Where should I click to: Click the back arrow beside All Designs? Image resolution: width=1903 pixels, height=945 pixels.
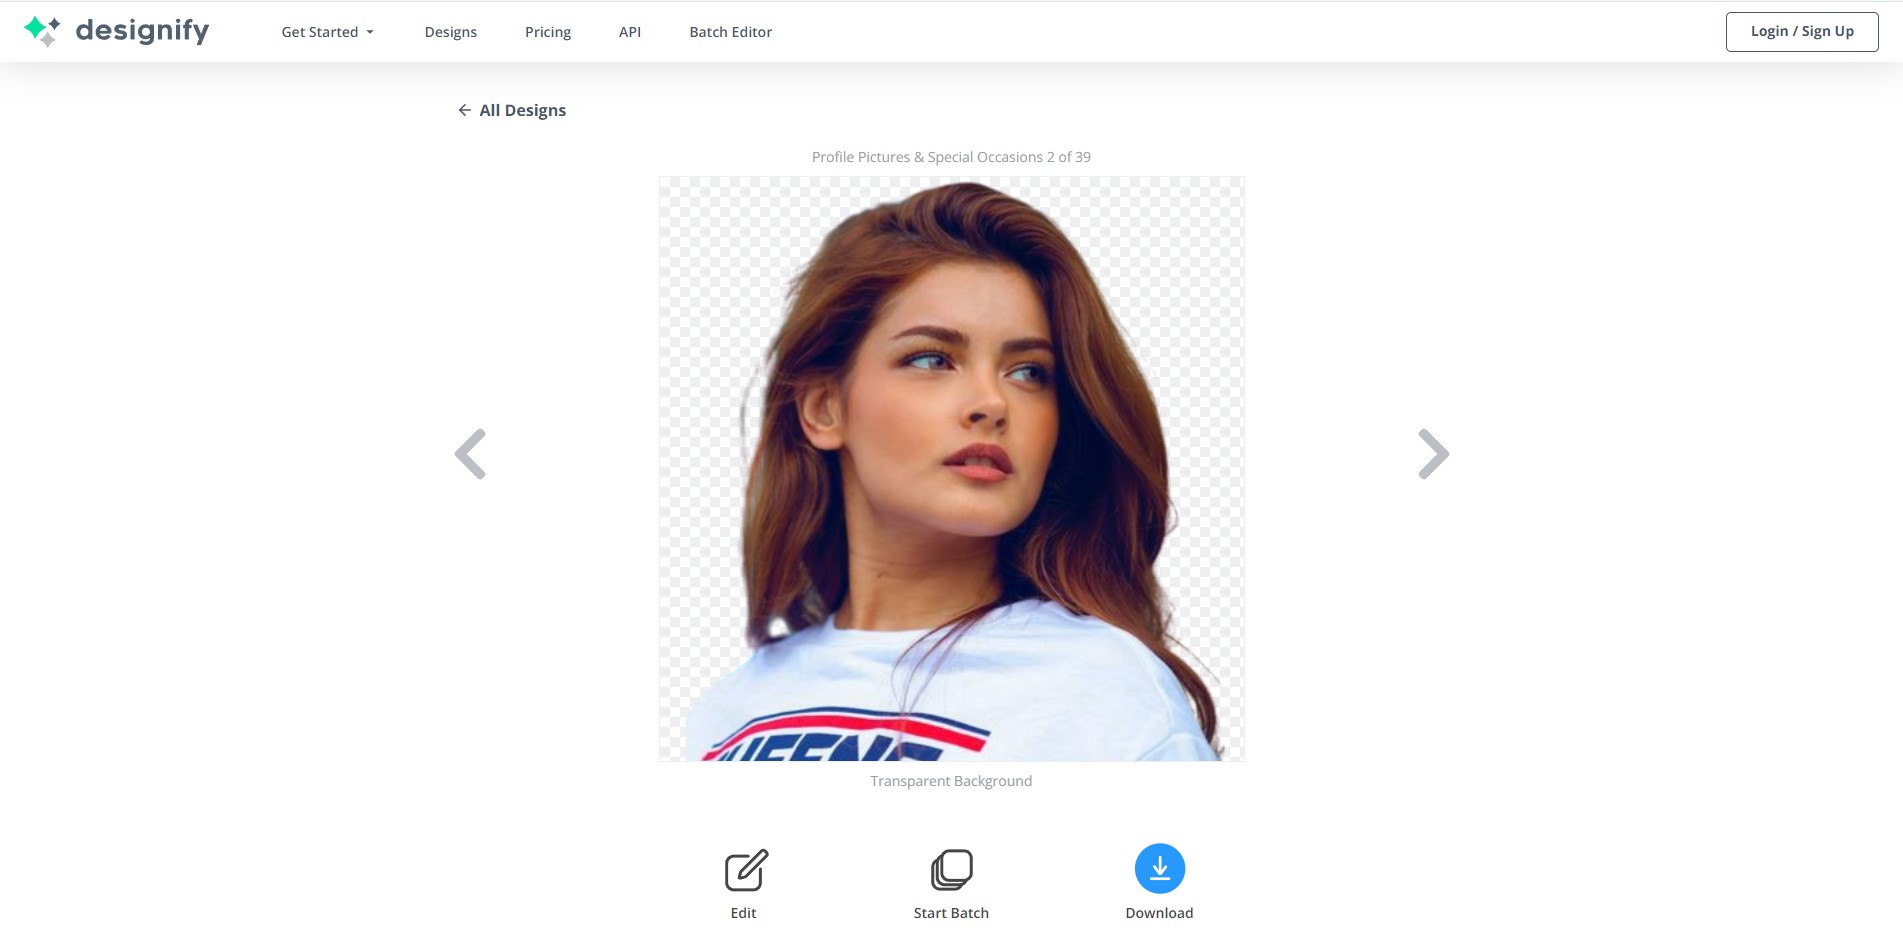point(464,110)
